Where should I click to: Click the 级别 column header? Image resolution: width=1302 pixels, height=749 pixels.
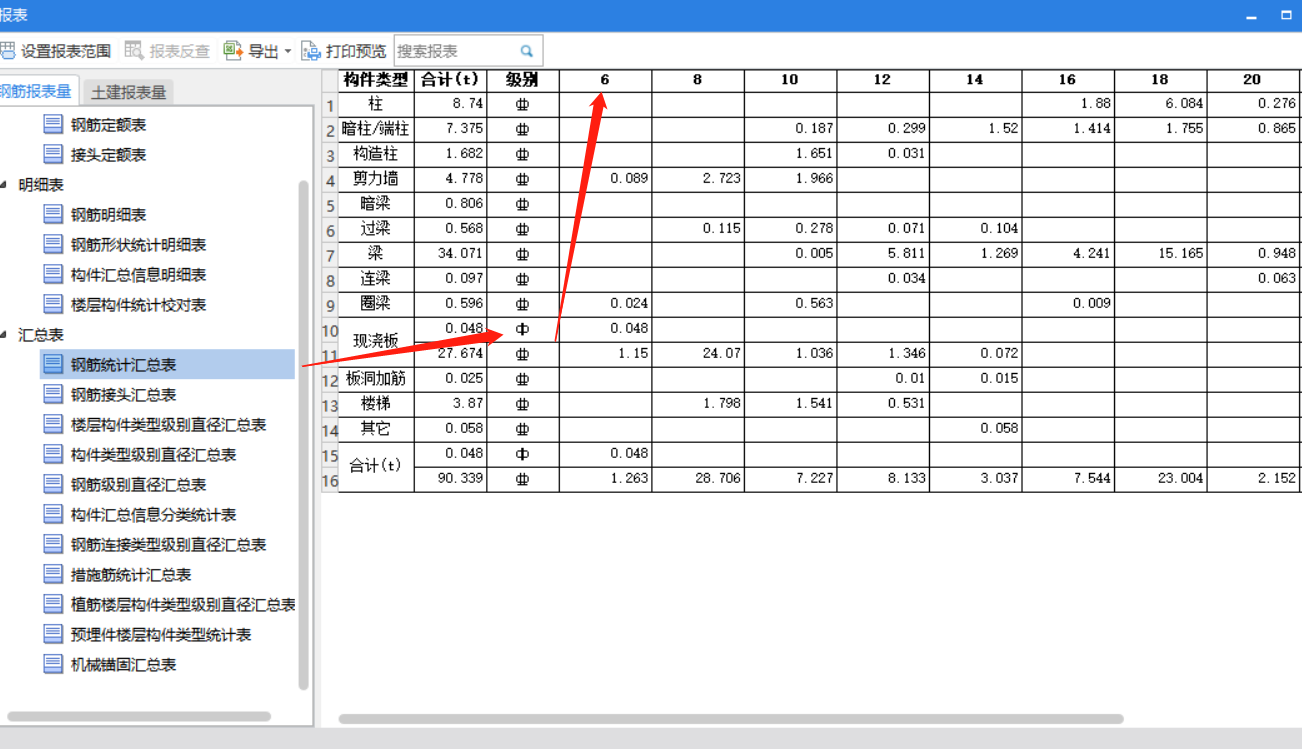coord(523,80)
